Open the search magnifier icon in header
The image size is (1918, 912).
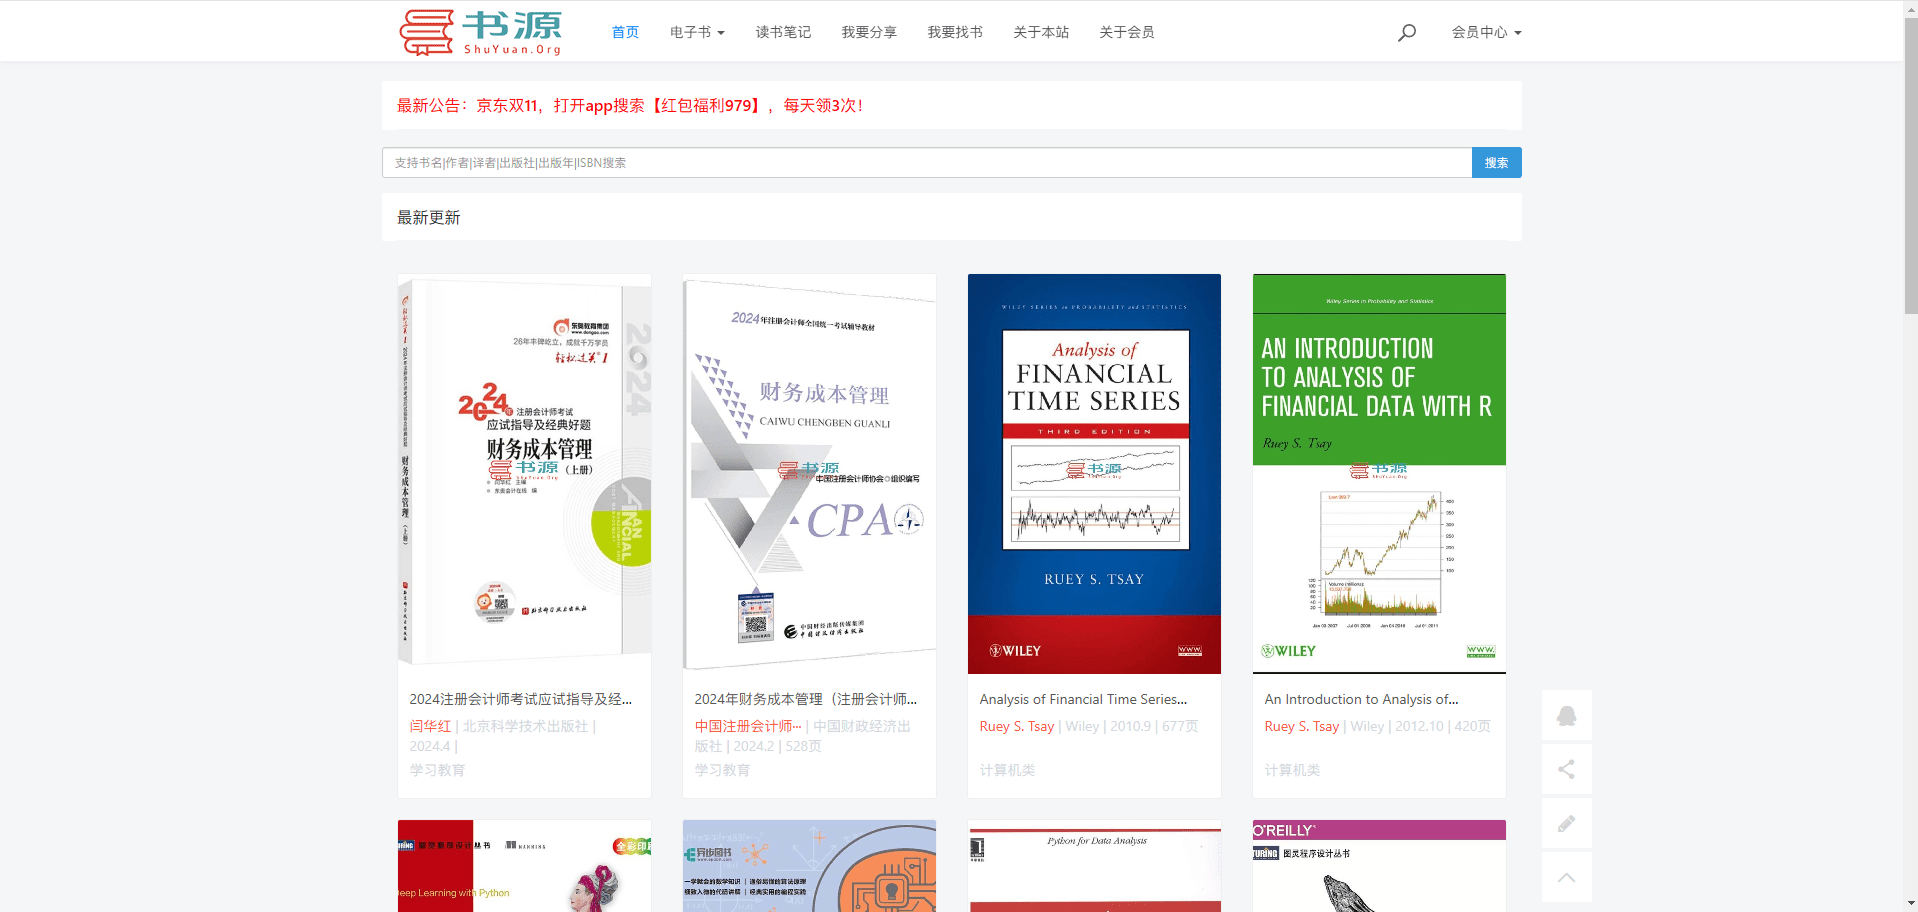point(1406,32)
